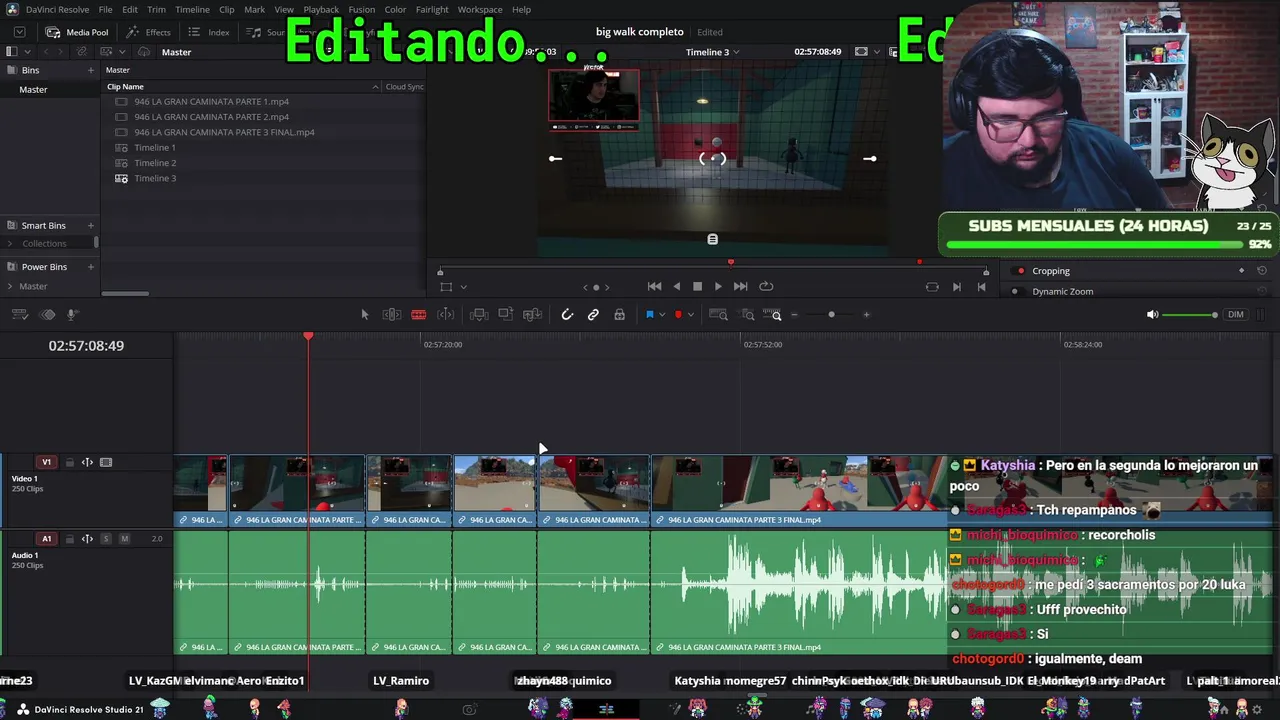Select Timeline 3 in media pool
Viewport: 1280px width, 720px height.
pos(155,178)
